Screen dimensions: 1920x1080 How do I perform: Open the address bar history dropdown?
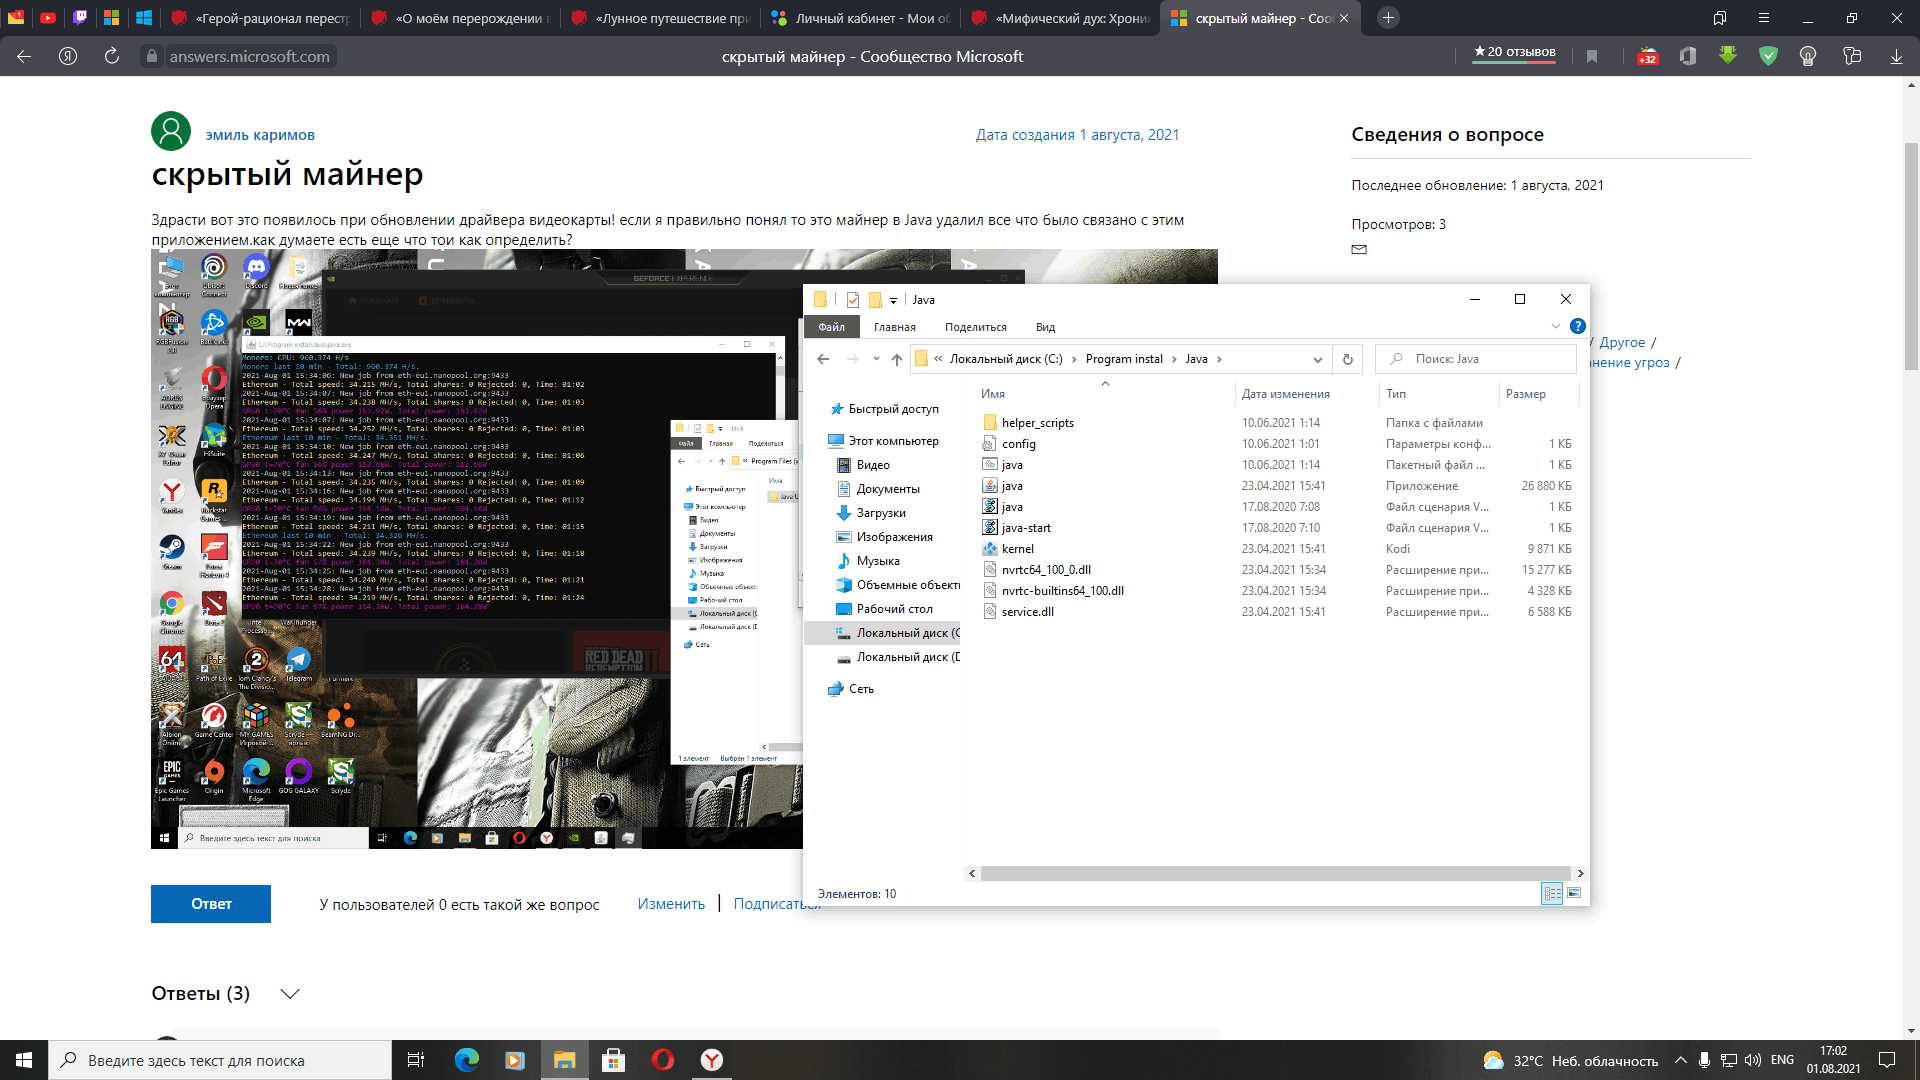point(1318,359)
